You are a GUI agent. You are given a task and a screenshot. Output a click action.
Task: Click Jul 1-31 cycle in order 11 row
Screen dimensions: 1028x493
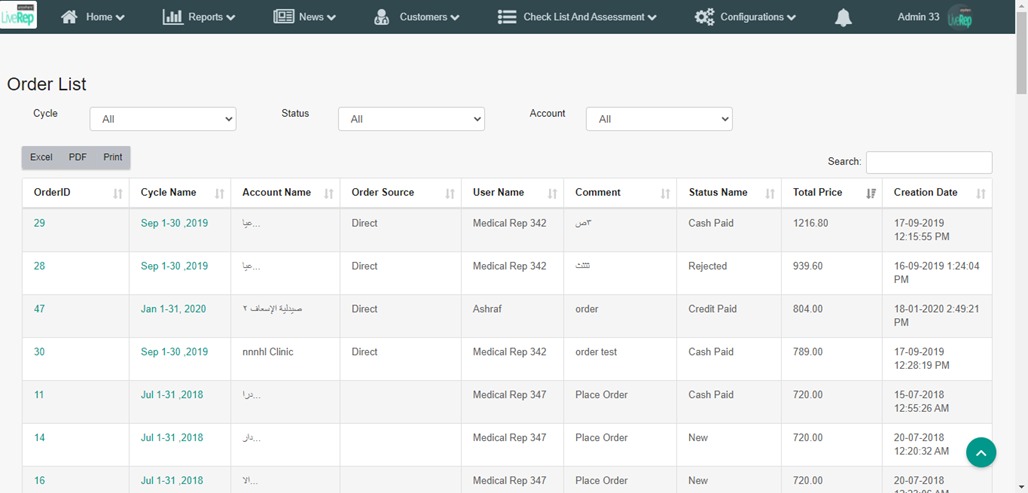[172, 395]
